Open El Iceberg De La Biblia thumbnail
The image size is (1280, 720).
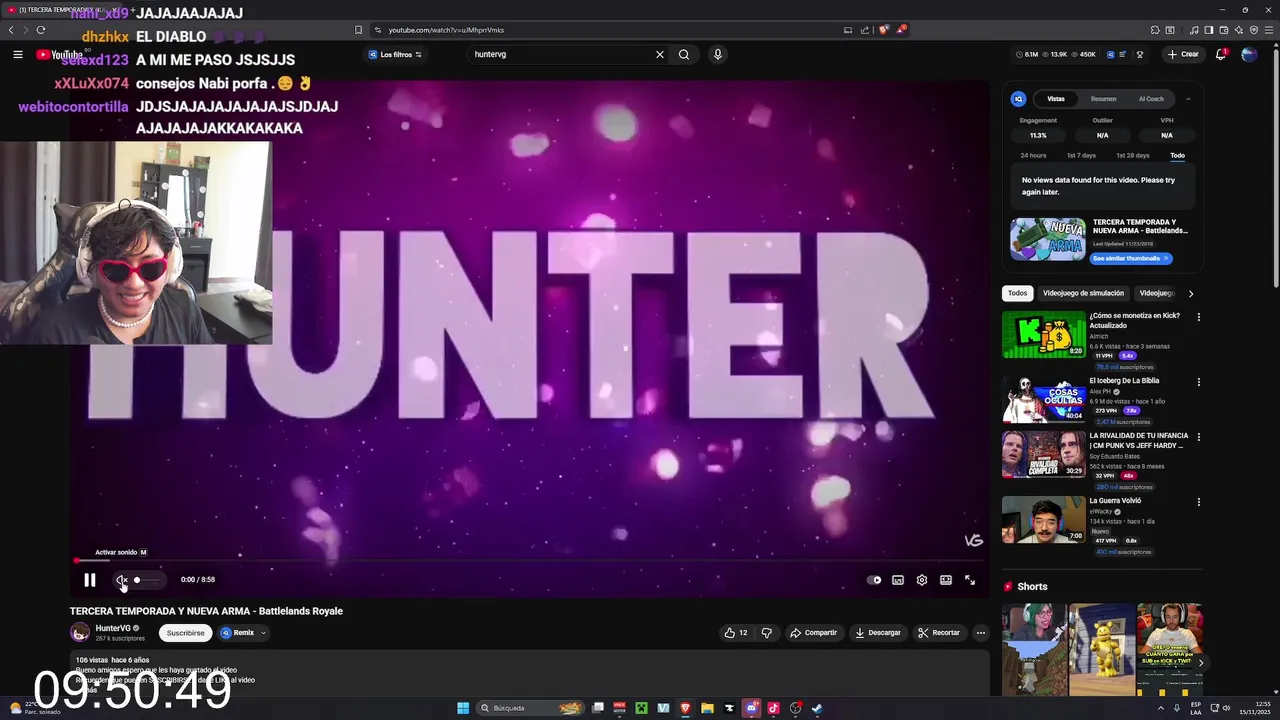1044,399
